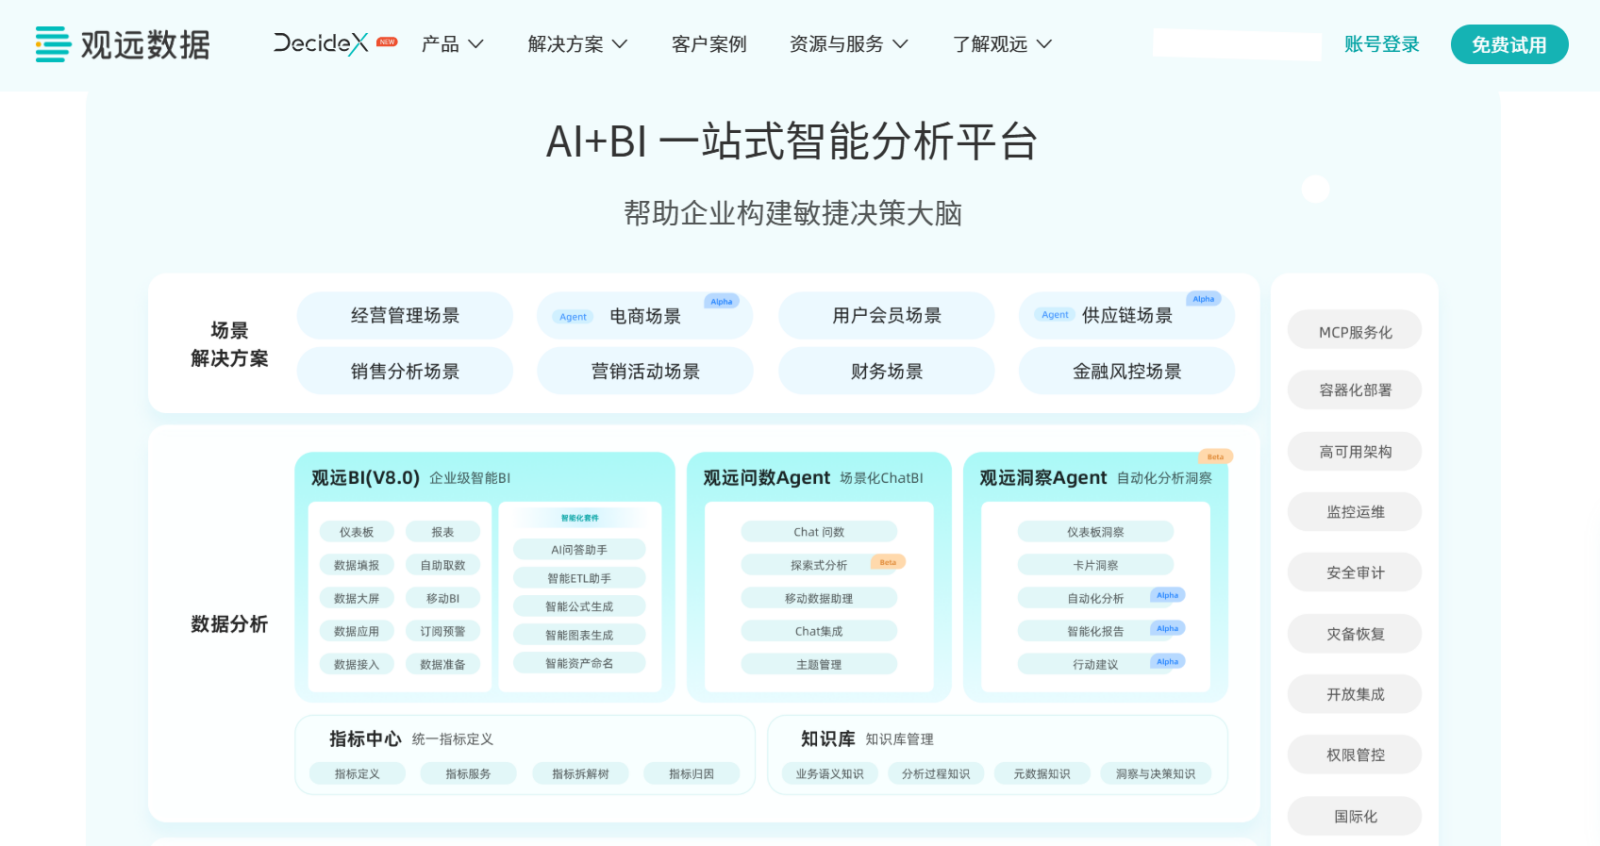Select the 财务场景 solution
Screen dimensions: 1600x846
click(887, 371)
